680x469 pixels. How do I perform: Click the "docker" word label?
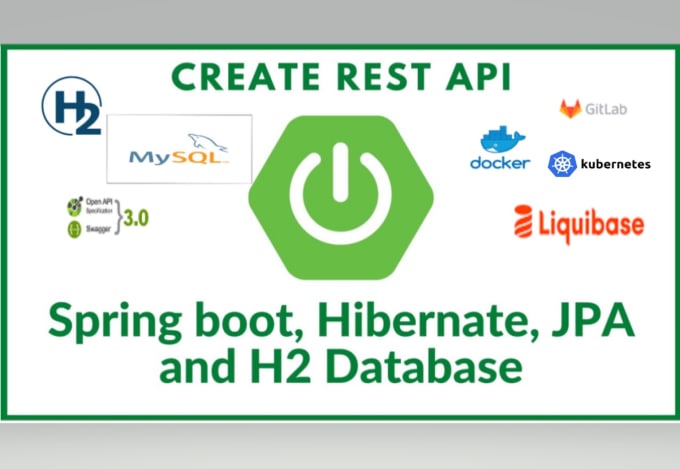pyautogui.click(x=500, y=163)
